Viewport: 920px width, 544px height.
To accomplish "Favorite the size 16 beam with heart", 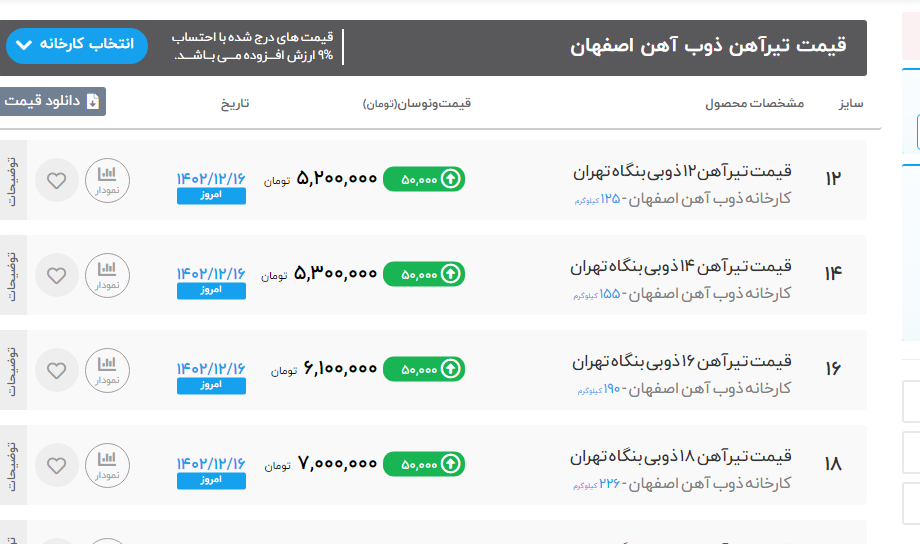I will coord(57,370).
